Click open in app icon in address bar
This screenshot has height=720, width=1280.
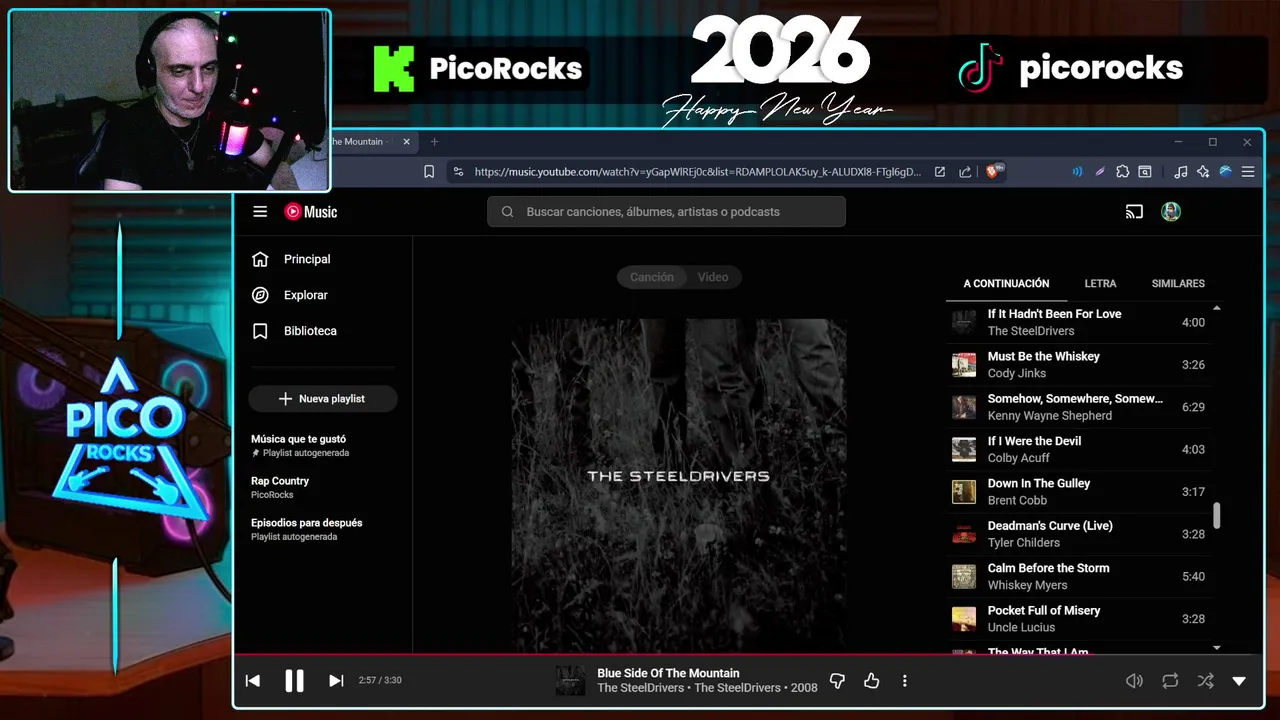point(940,172)
